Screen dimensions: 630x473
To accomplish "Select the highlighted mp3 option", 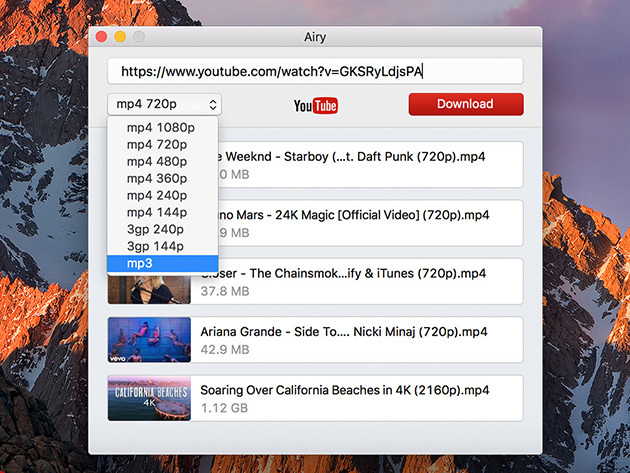I will point(162,263).
